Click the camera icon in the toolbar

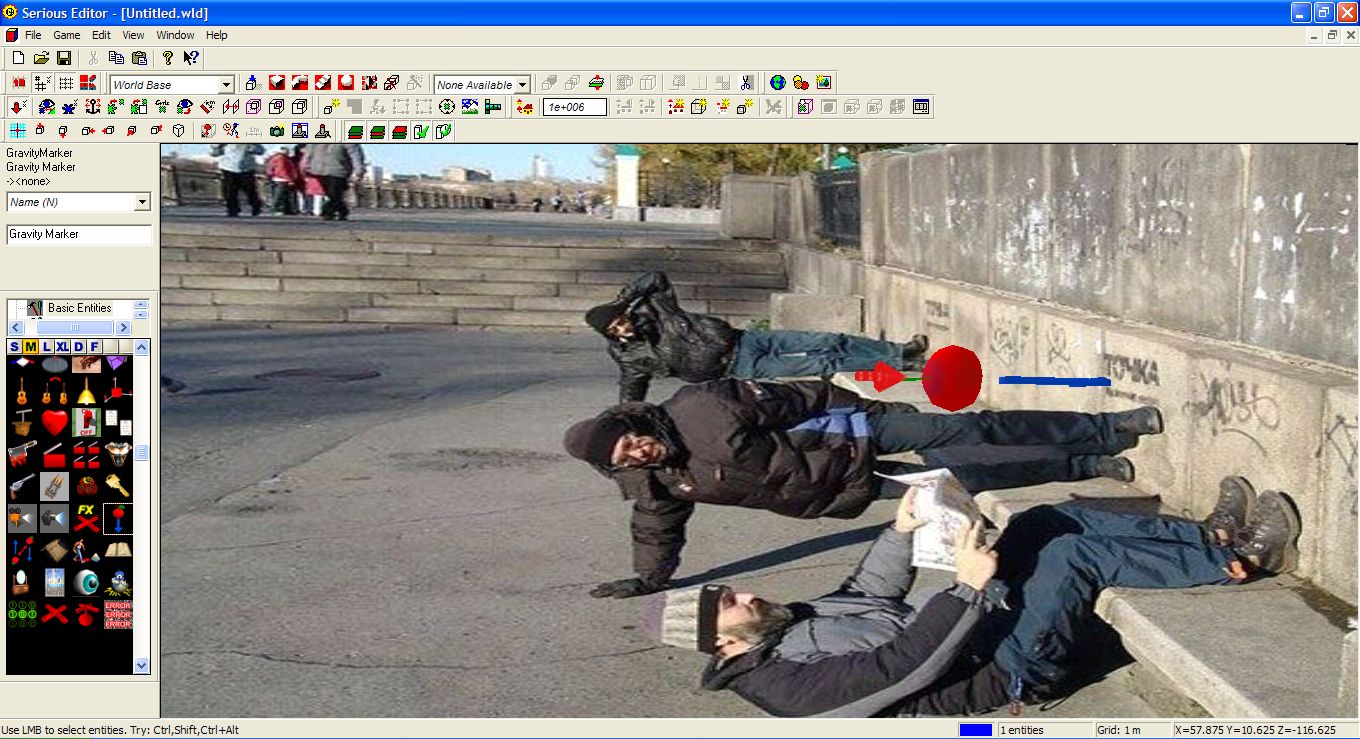277,131
